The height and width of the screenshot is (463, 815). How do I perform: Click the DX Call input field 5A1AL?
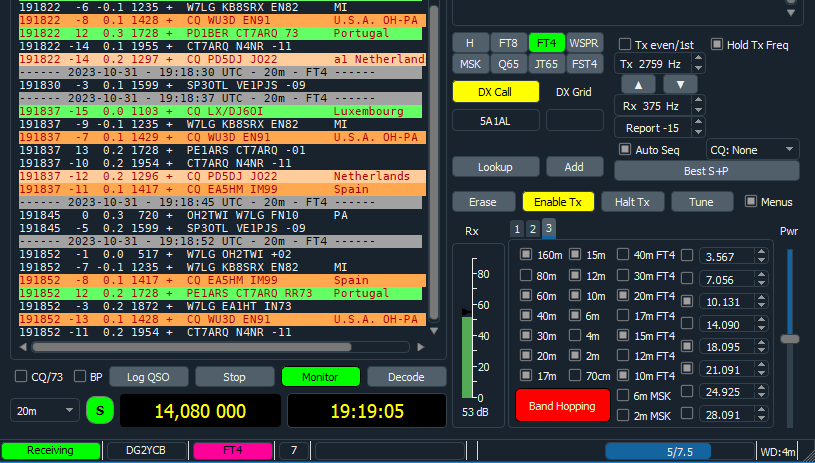click(494, 120)
